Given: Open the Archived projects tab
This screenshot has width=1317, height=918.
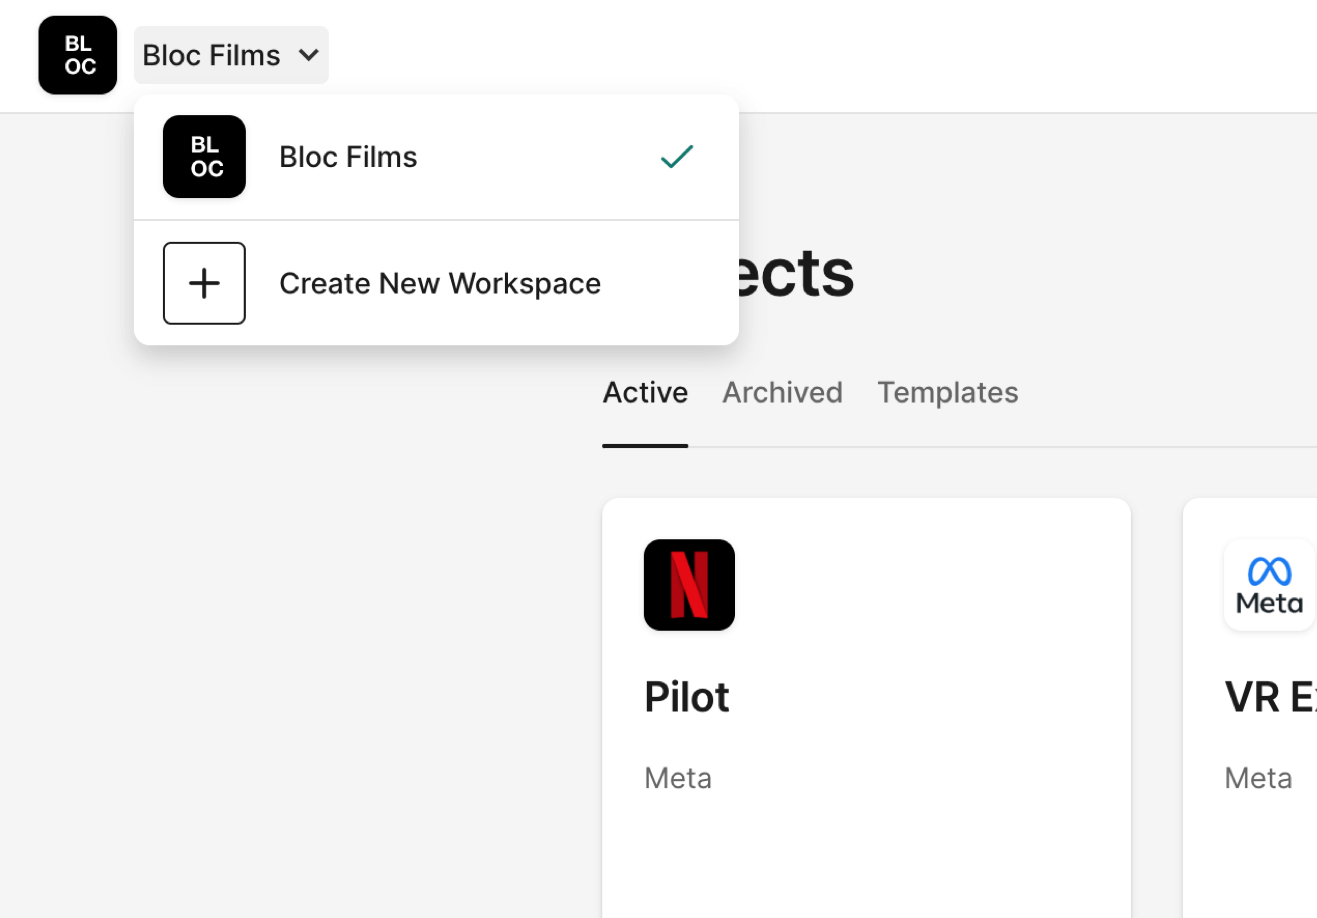Looking at the screenshot, I should [x=782, y=393].
